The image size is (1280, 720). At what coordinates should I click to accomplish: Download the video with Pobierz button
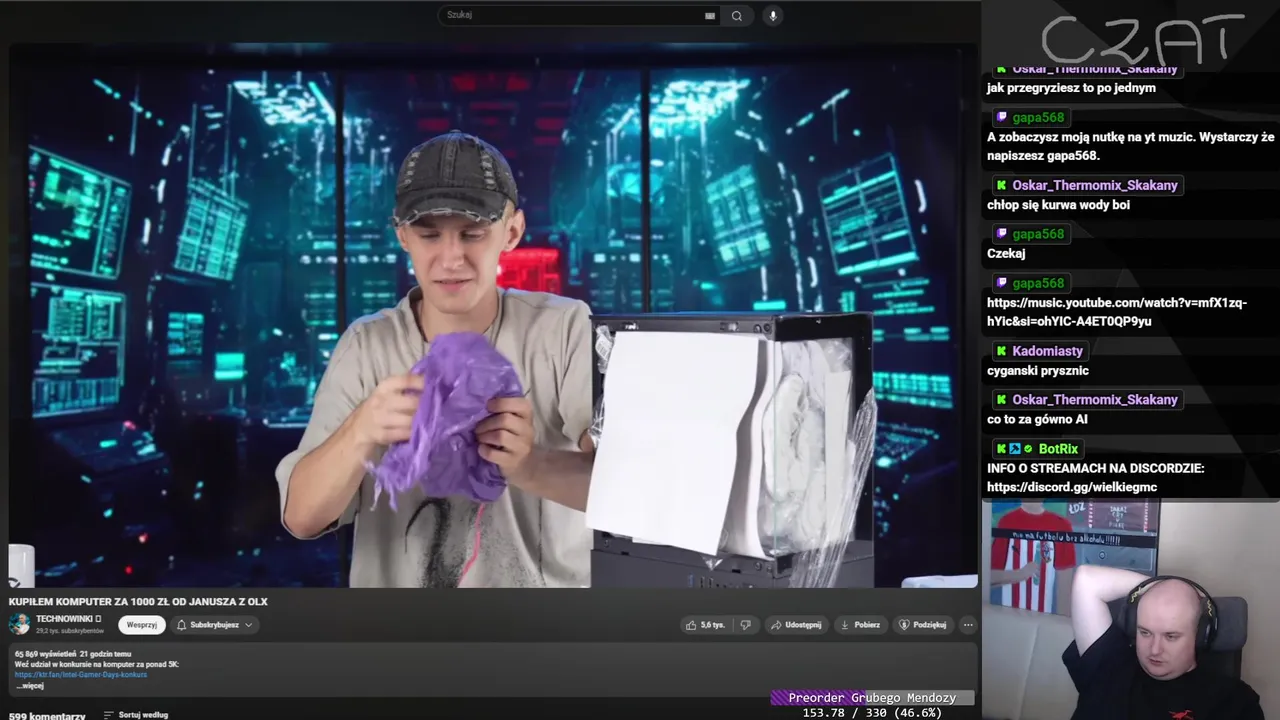pos(860,625)
